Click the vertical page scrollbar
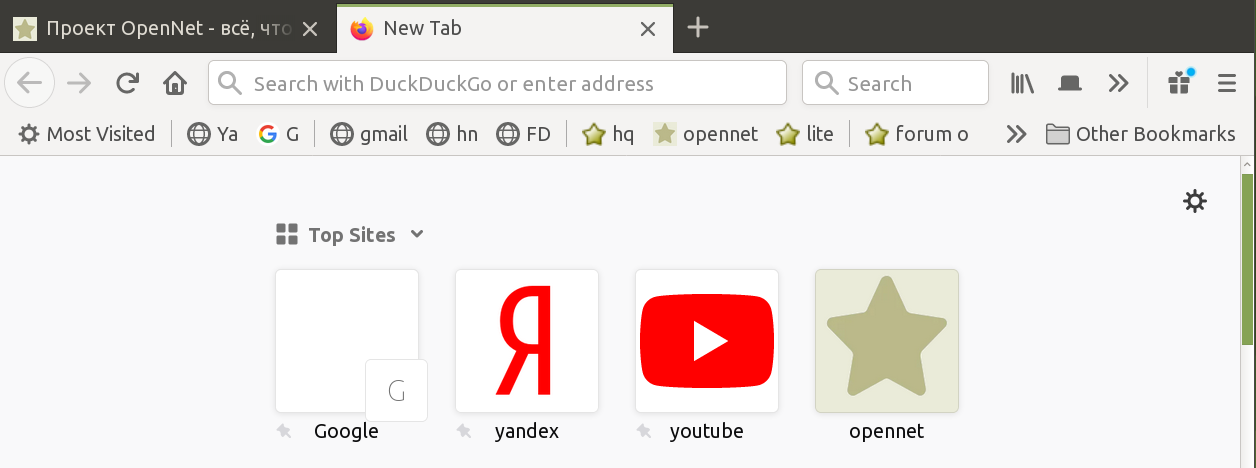1256x468 pixels. click(x=1247, y=260)
